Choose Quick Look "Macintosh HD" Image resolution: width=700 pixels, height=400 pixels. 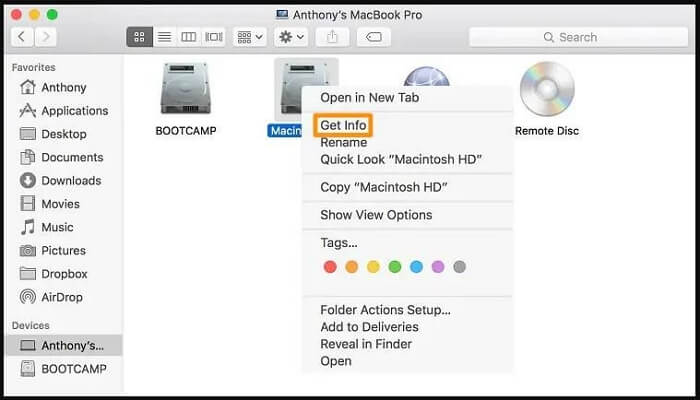click(401, 159)
